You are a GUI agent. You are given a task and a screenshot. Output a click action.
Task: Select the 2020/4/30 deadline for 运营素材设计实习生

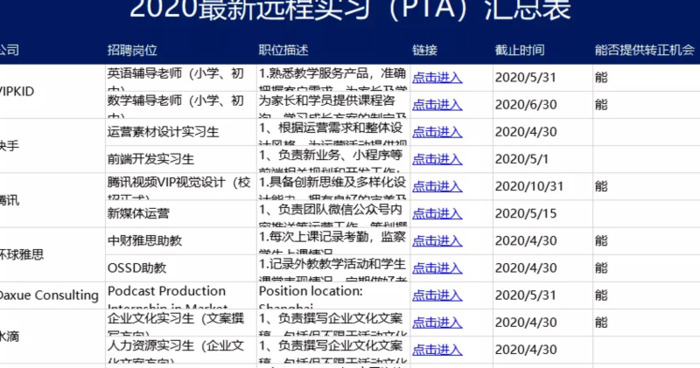[543, 133]
